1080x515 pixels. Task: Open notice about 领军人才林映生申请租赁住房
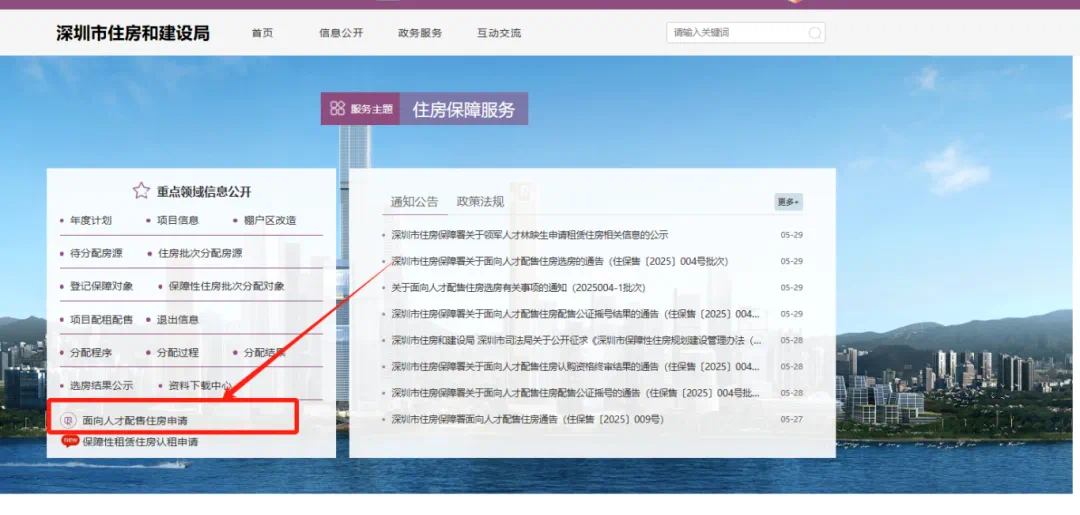click(530, 235)
